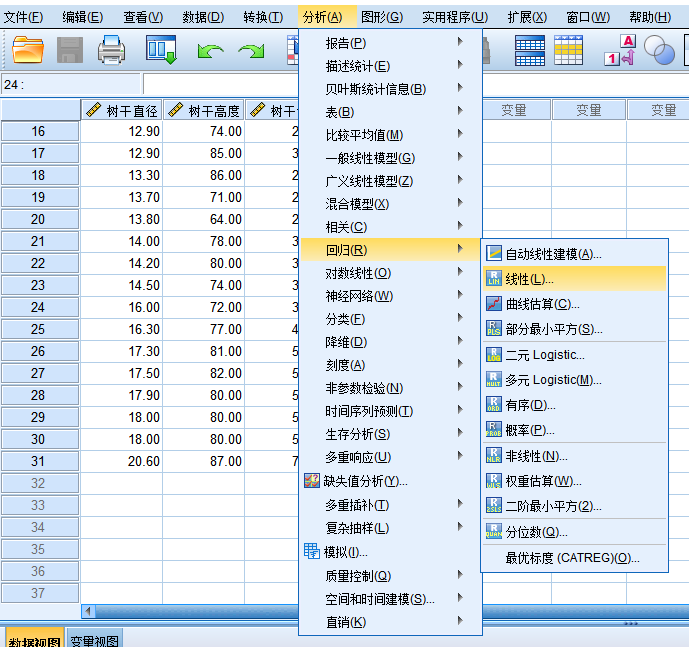The height and width of the screenshot is (647, 689).
Task: Select 模拟(I)... menu entry
Action: coord(390,551)
